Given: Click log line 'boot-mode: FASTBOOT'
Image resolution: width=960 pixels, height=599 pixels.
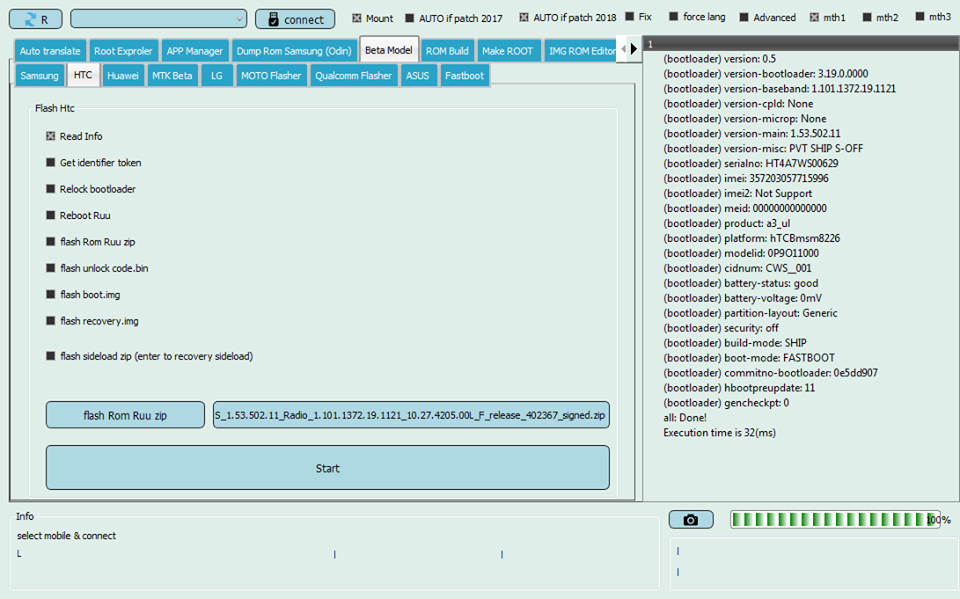Looking at the screenshot, I should point(749,358).
